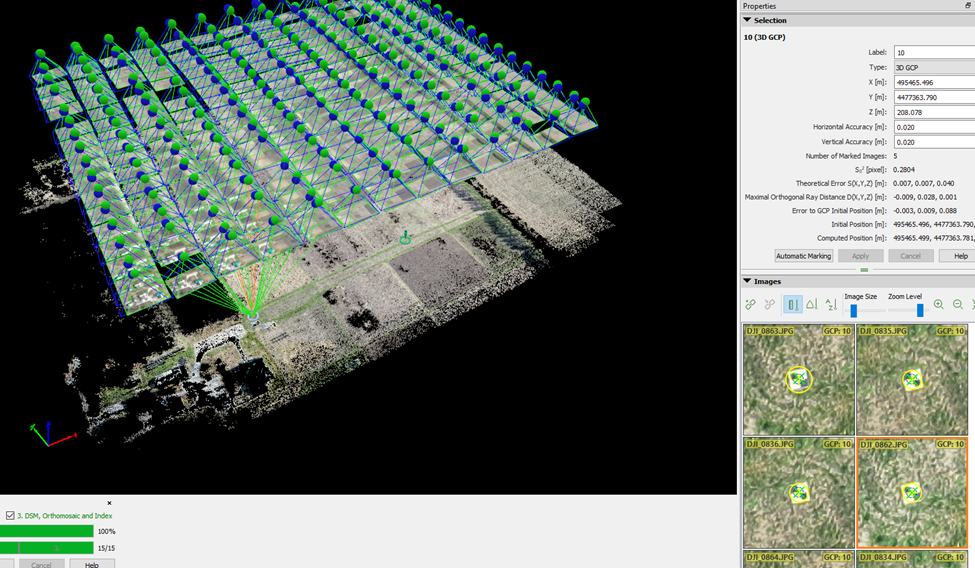Click Cancel button in Properties panel
Viewport: 975px width, 568px height.
910,256
